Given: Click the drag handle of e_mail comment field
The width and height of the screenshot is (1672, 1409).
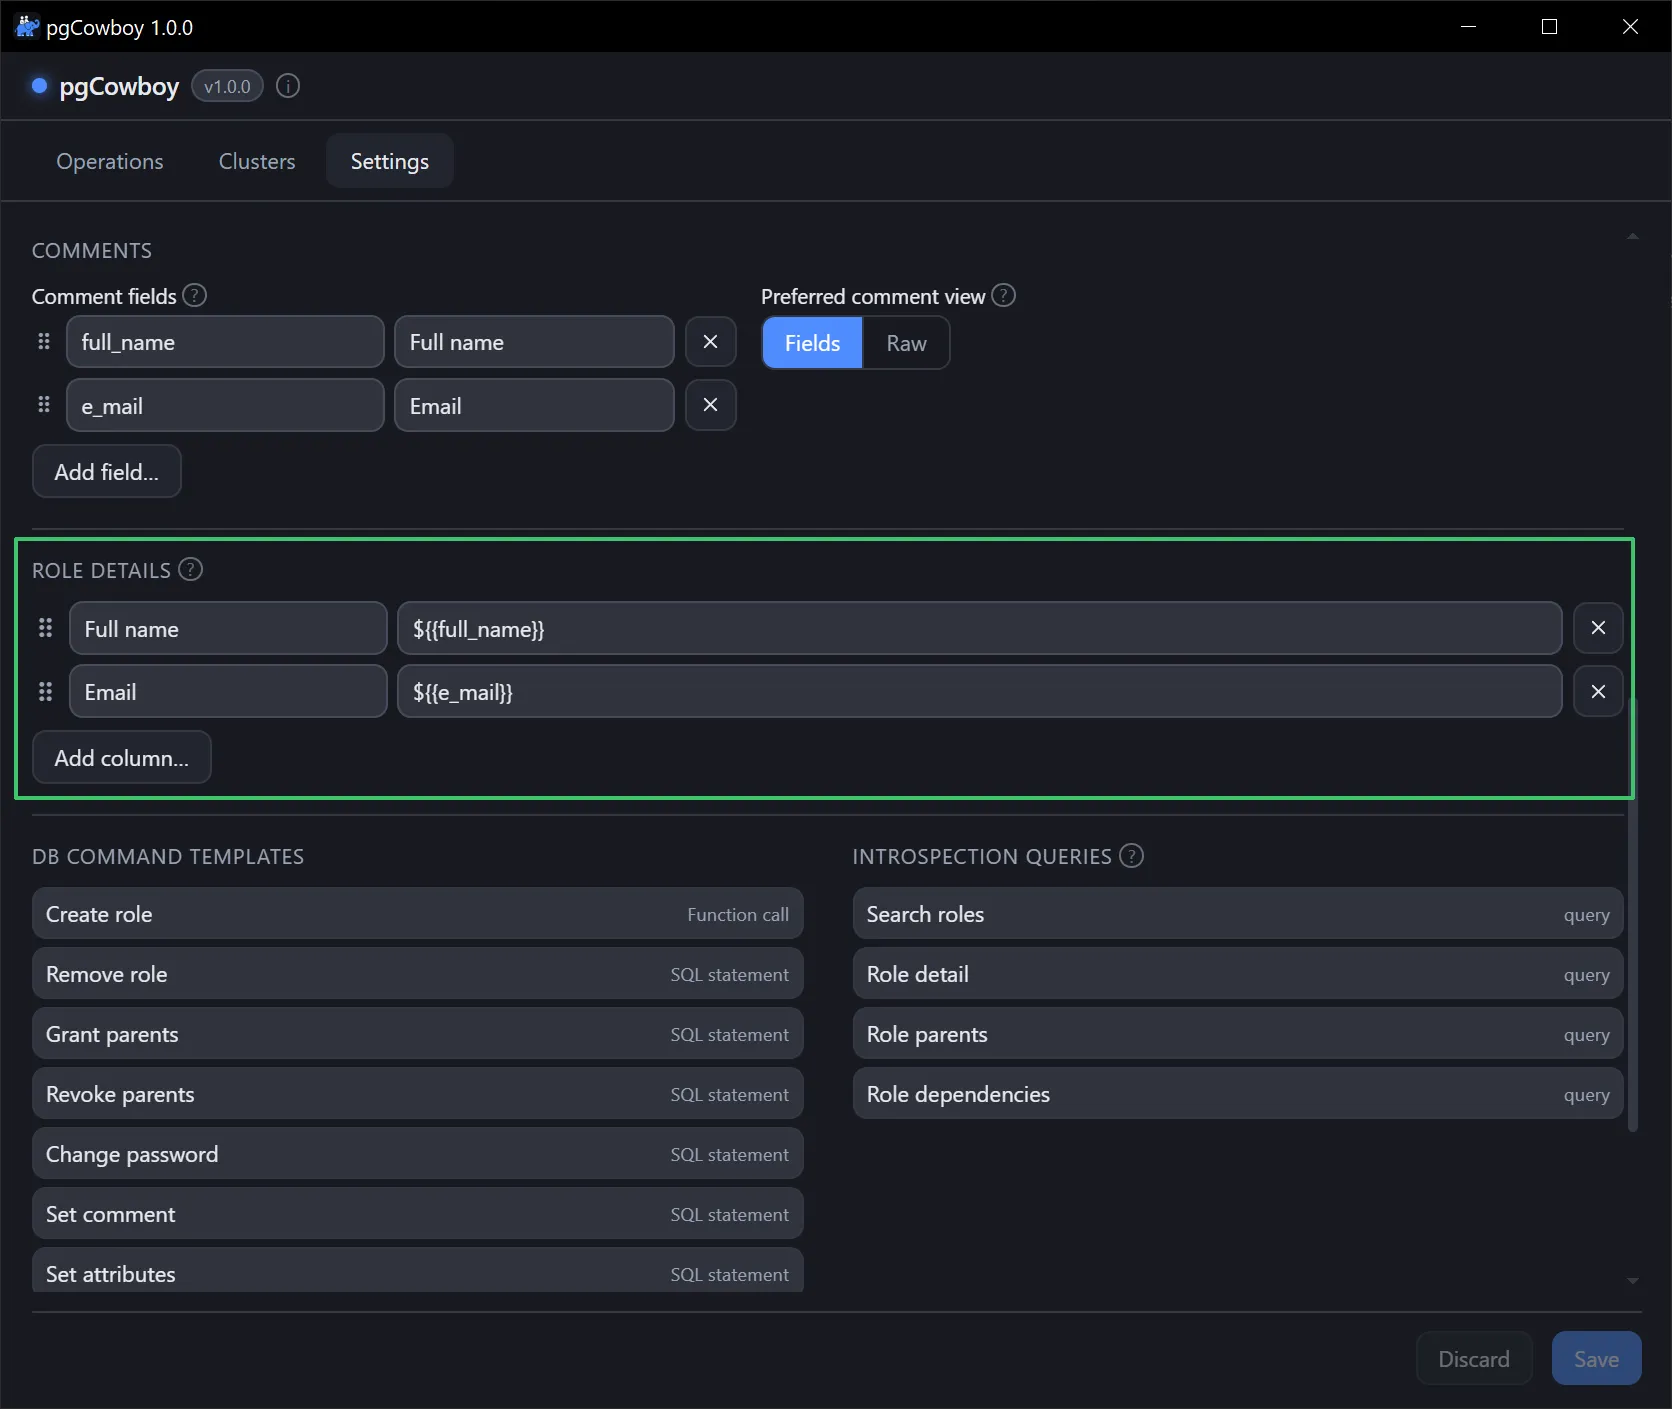Looking at the screenshot, I should tap(44, 404).
